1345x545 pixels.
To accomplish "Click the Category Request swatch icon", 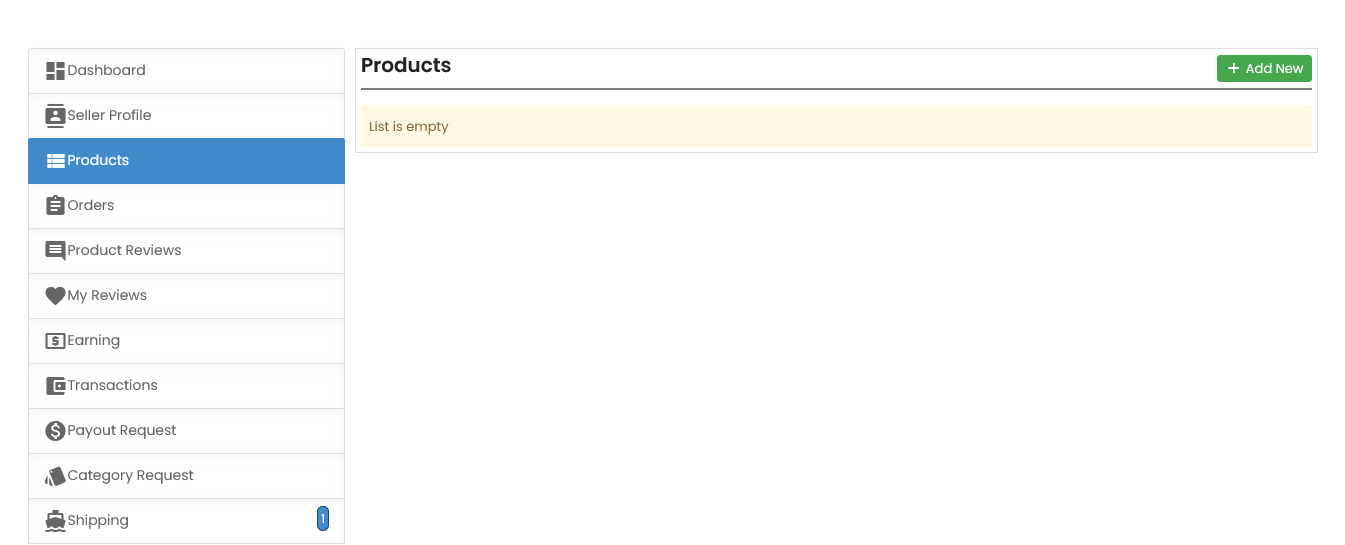I will [55, 476].
